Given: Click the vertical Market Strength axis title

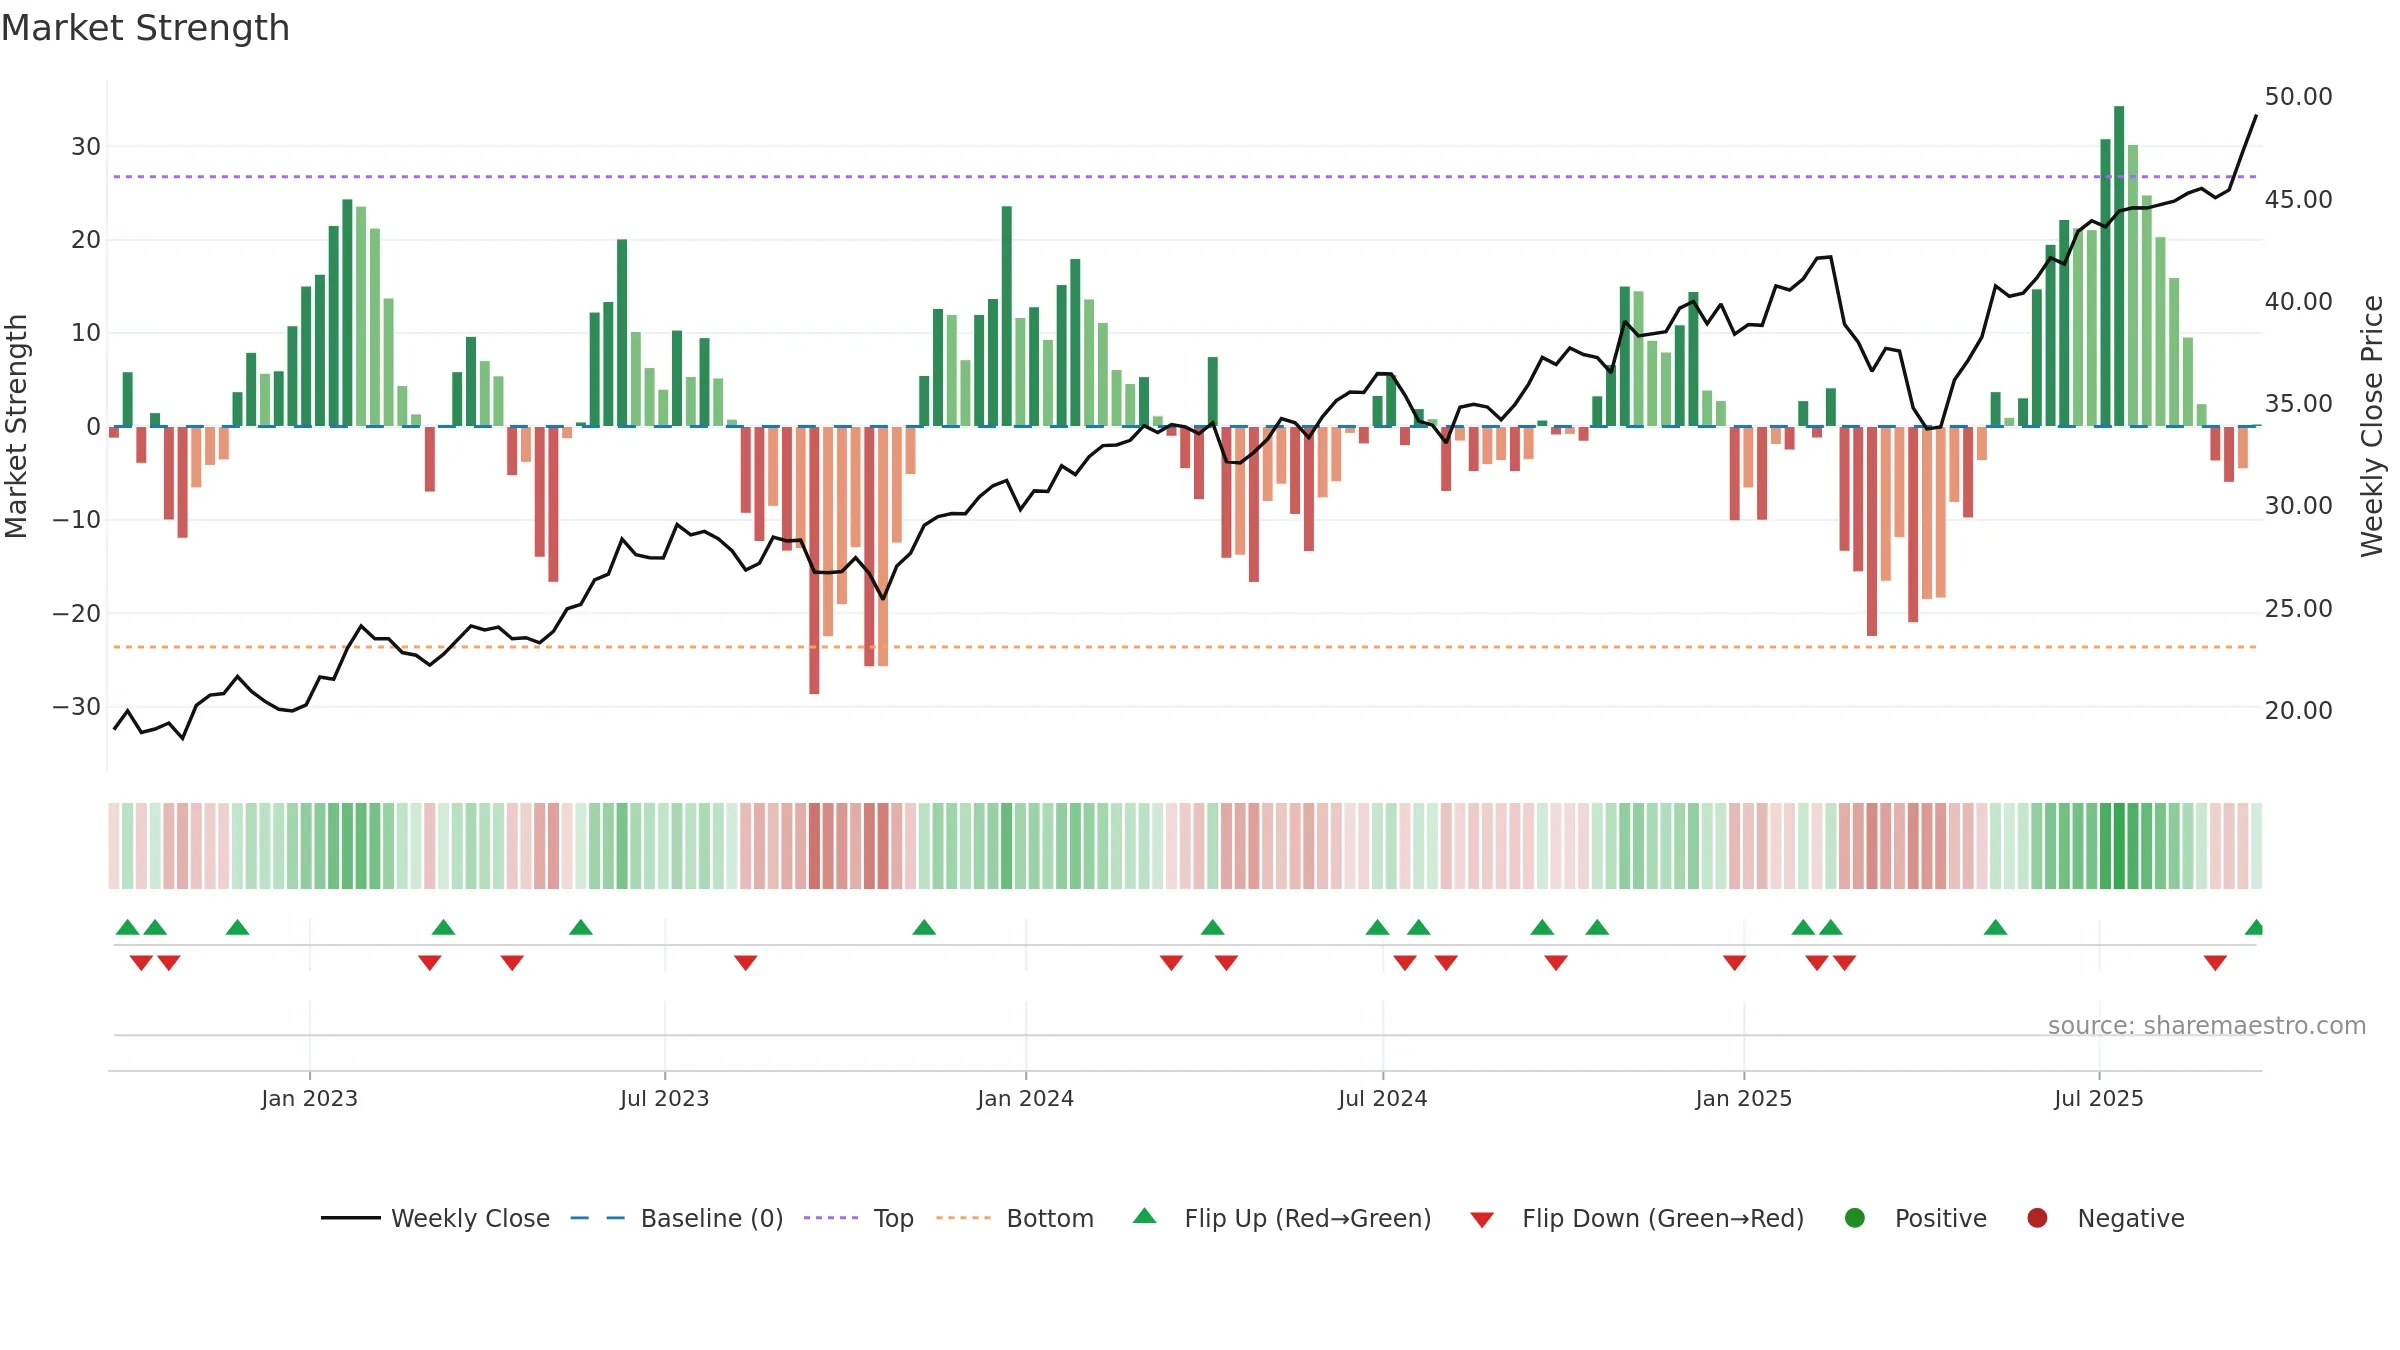Looking at the screenshot, I should click(16, 426).
